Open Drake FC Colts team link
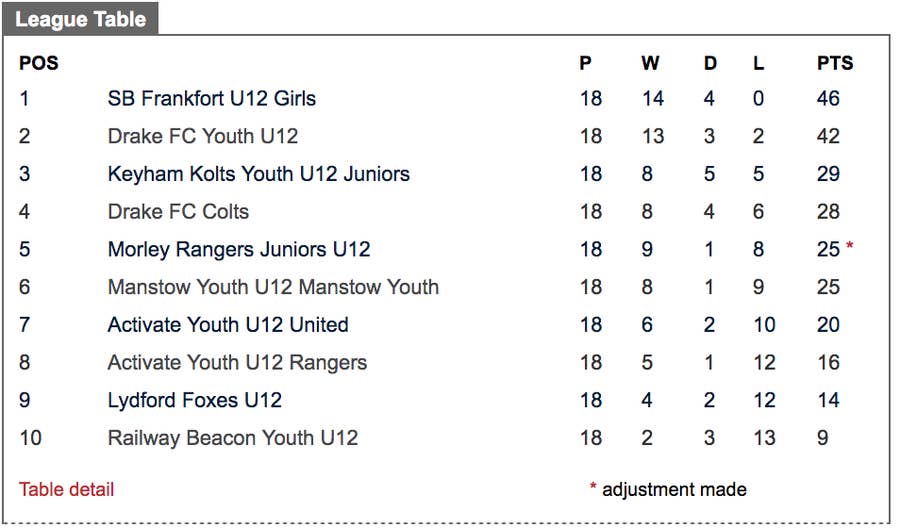Viewport: 900px width, 528px height. click(x=178, y=212)
